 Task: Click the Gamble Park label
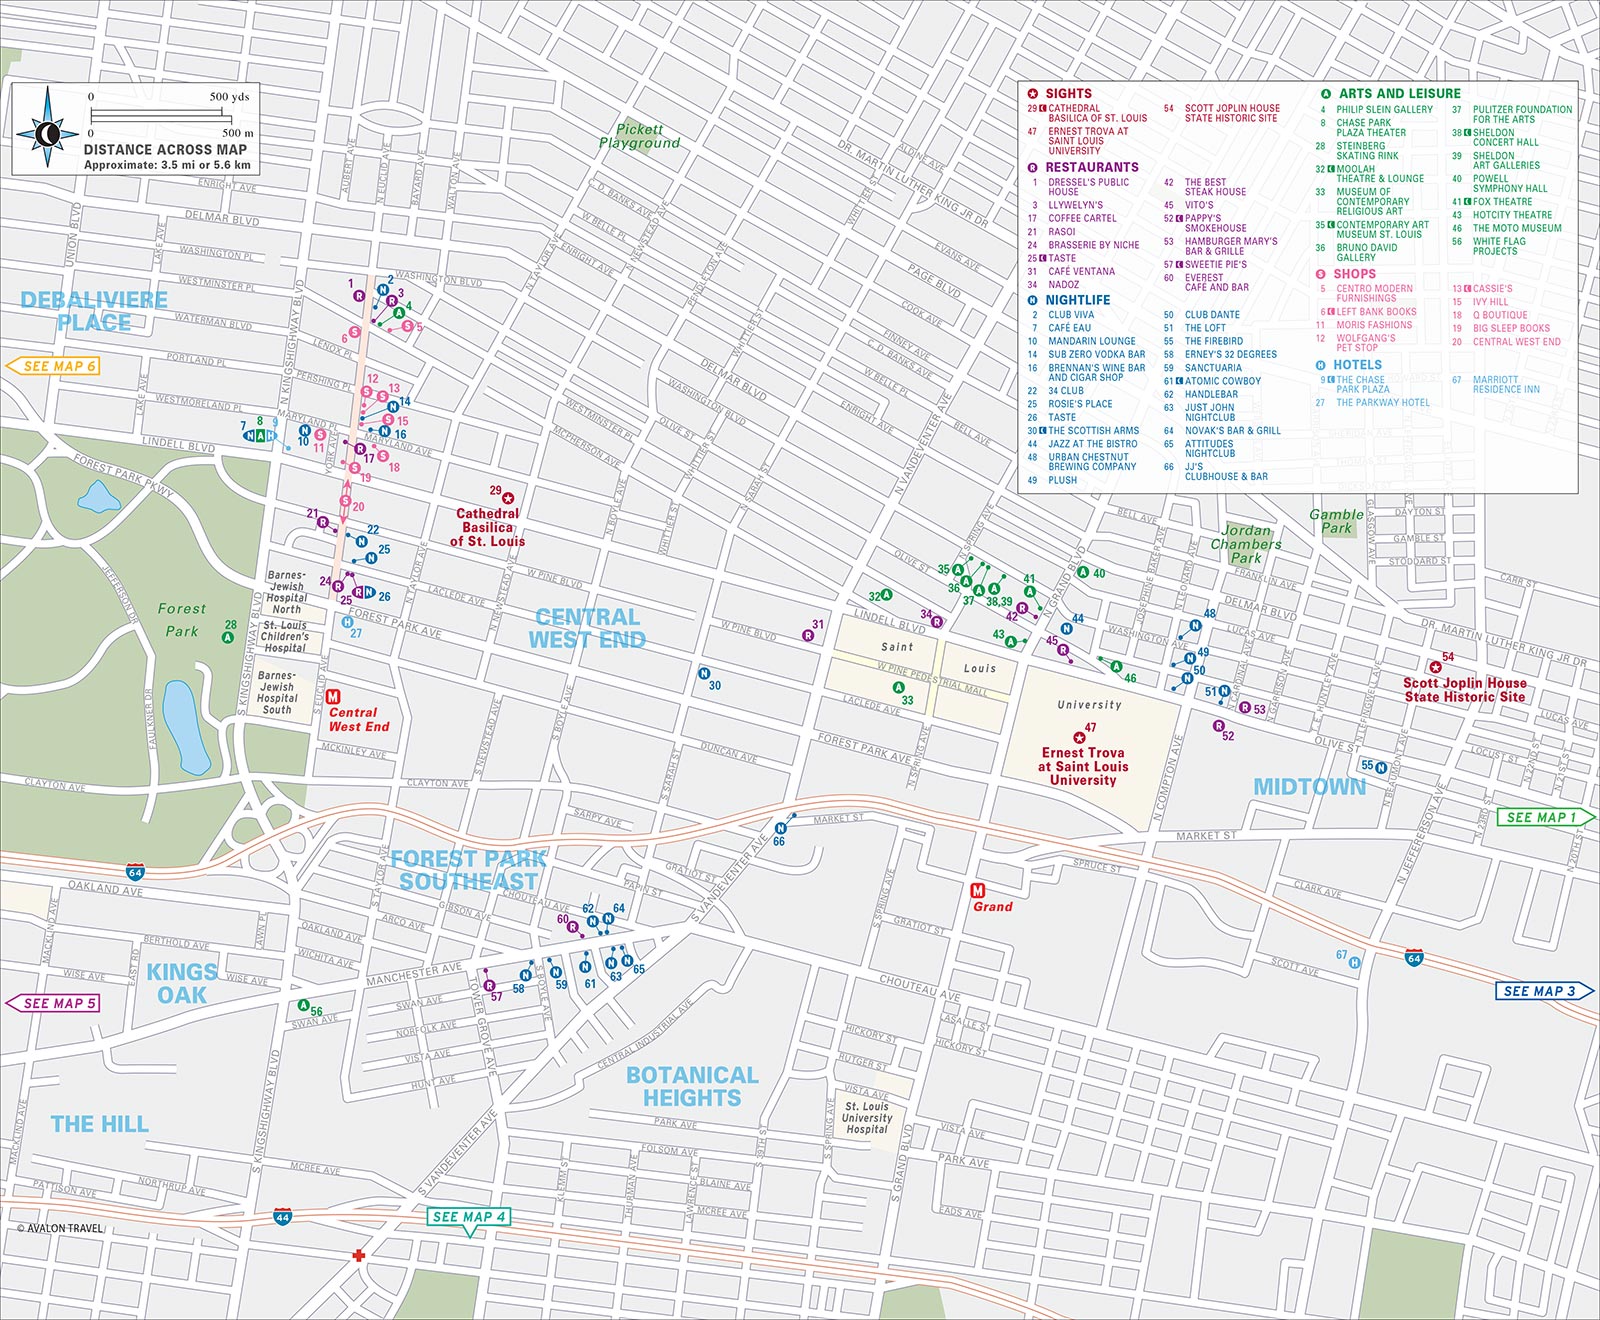pos(1337,521)
